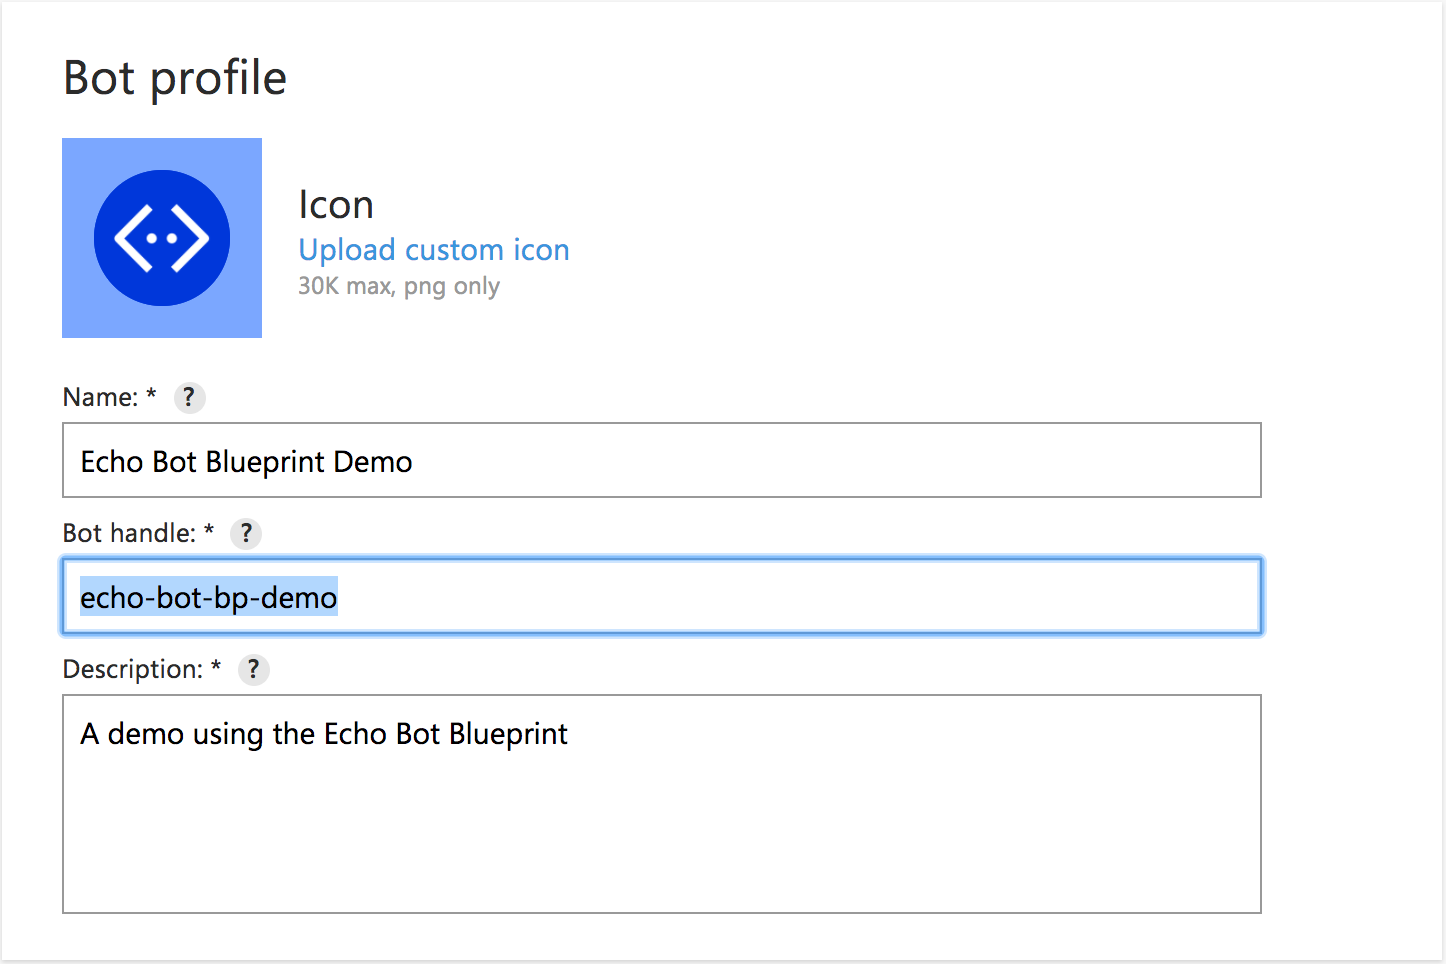Click the white code brackets bot glyph

click(162, 239)
